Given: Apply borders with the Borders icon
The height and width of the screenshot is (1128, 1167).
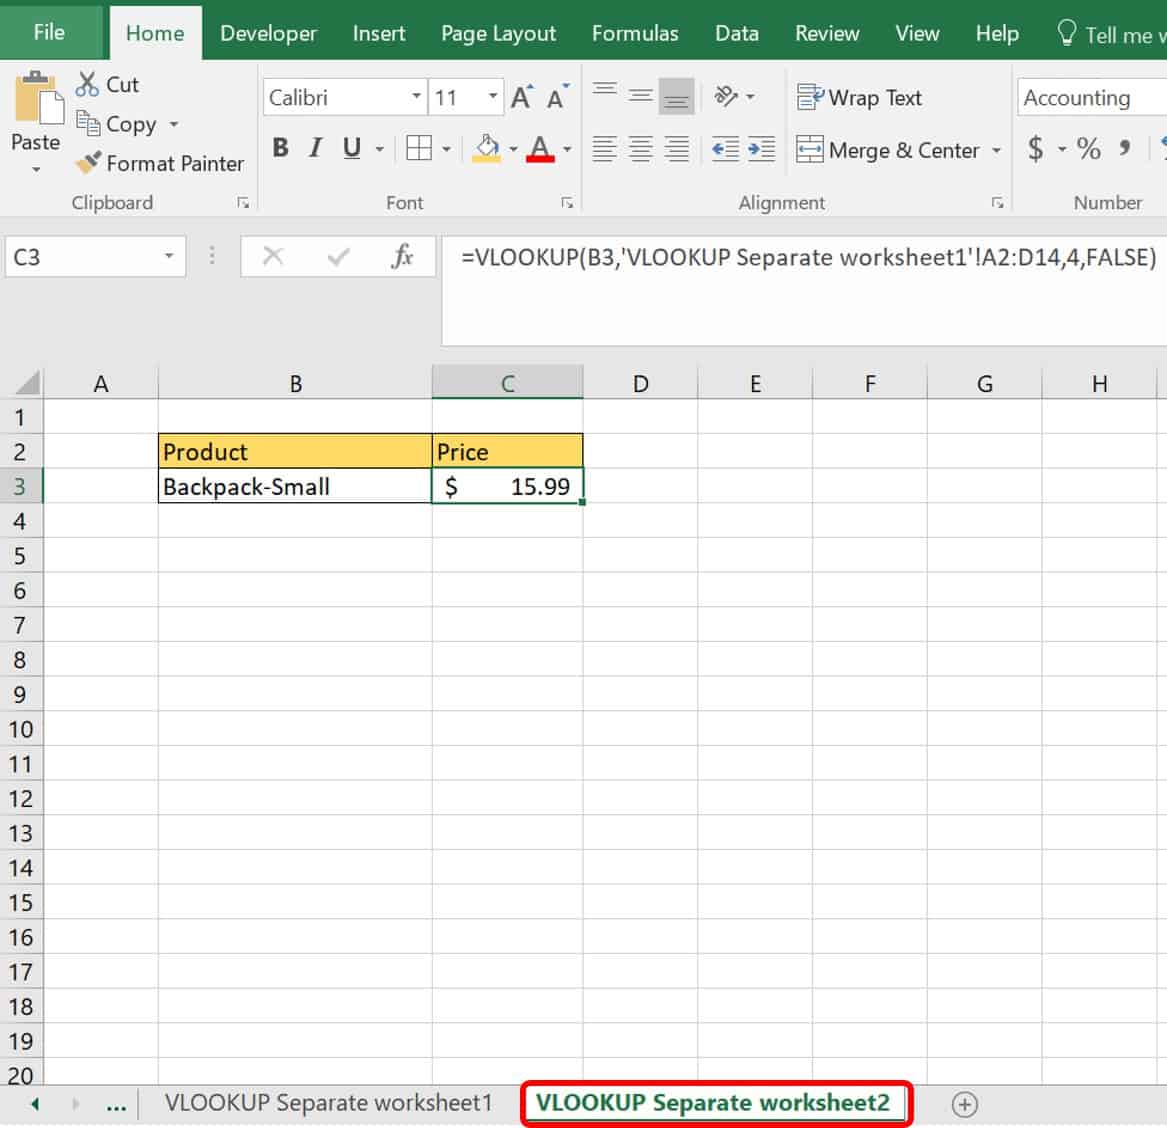Looking at the screenshot, I should tap(418, 148).
